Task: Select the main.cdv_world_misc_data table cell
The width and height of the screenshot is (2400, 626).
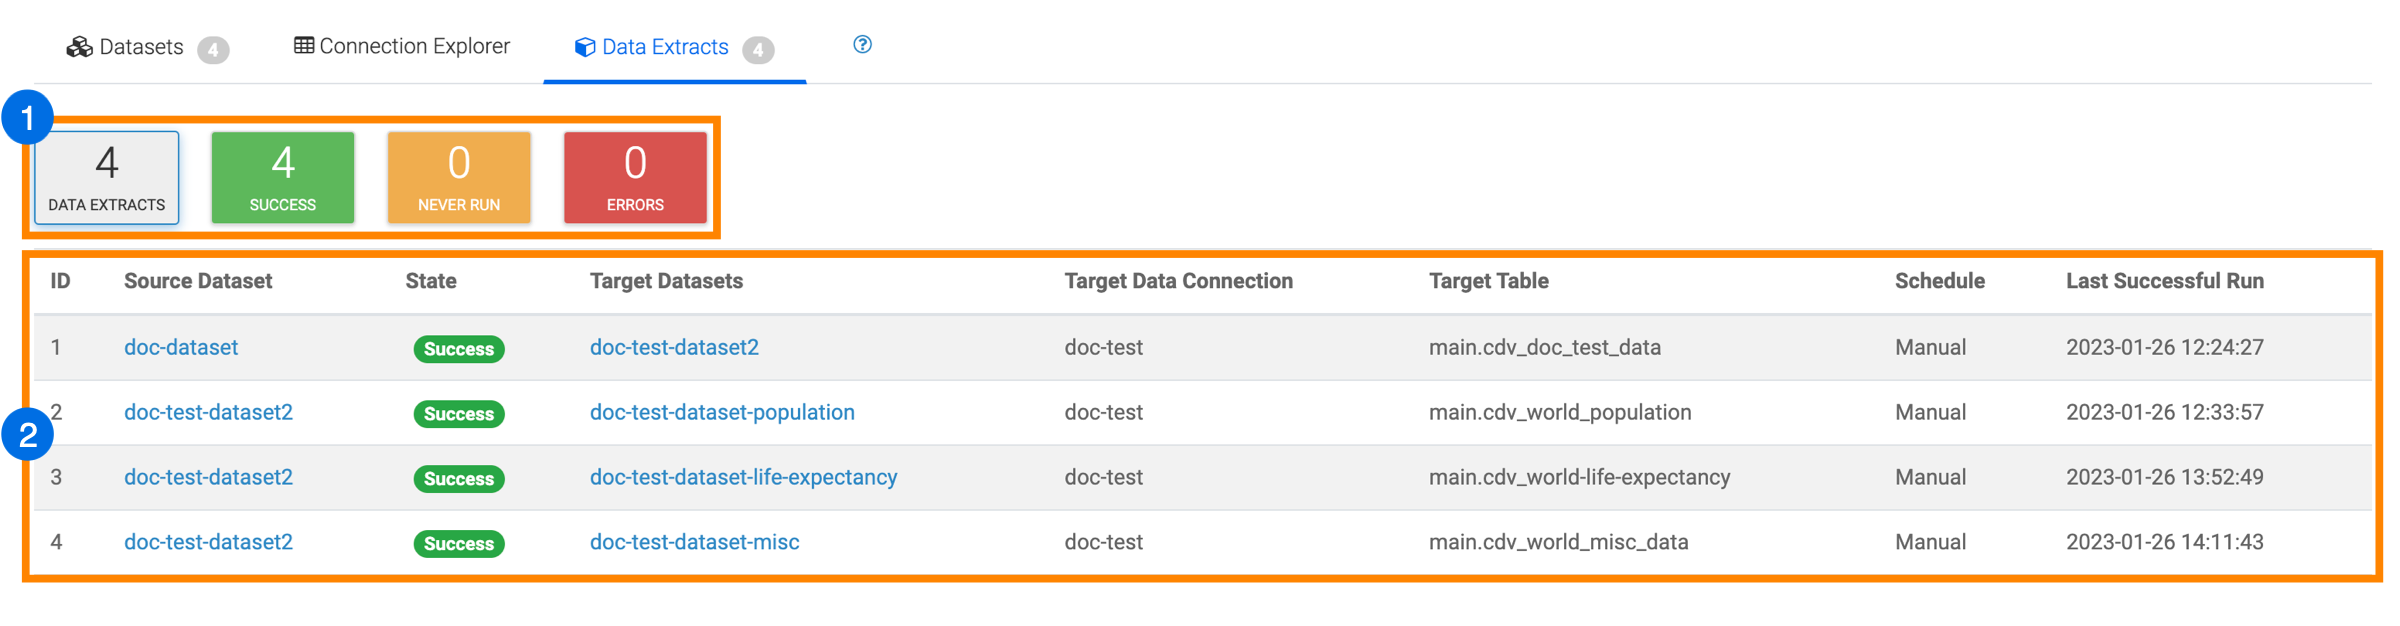Action: (x=1558, y=542)
